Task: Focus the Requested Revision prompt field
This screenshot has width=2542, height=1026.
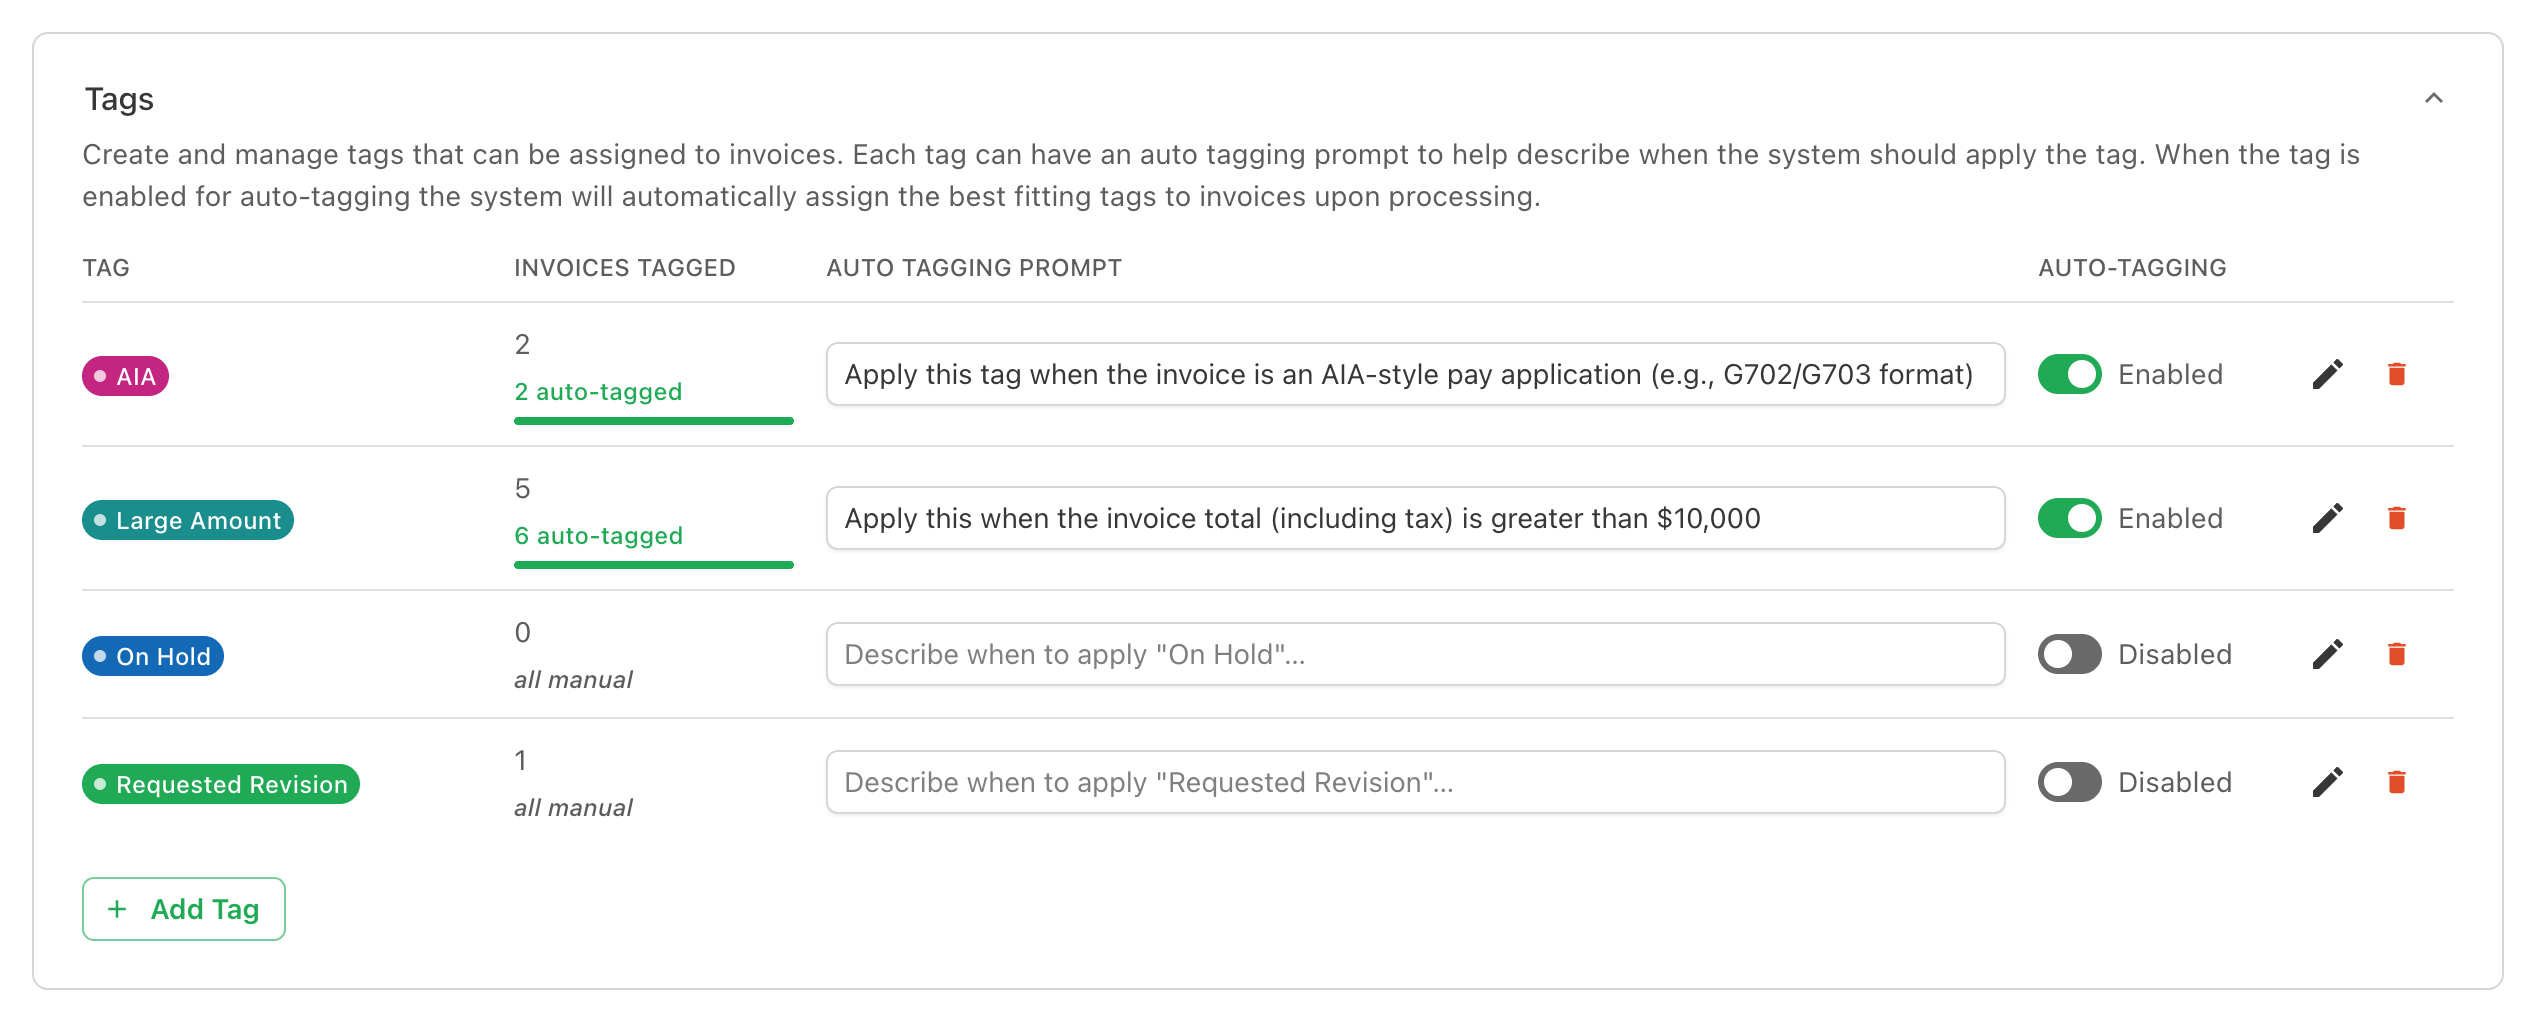Action: (1415, 783)
